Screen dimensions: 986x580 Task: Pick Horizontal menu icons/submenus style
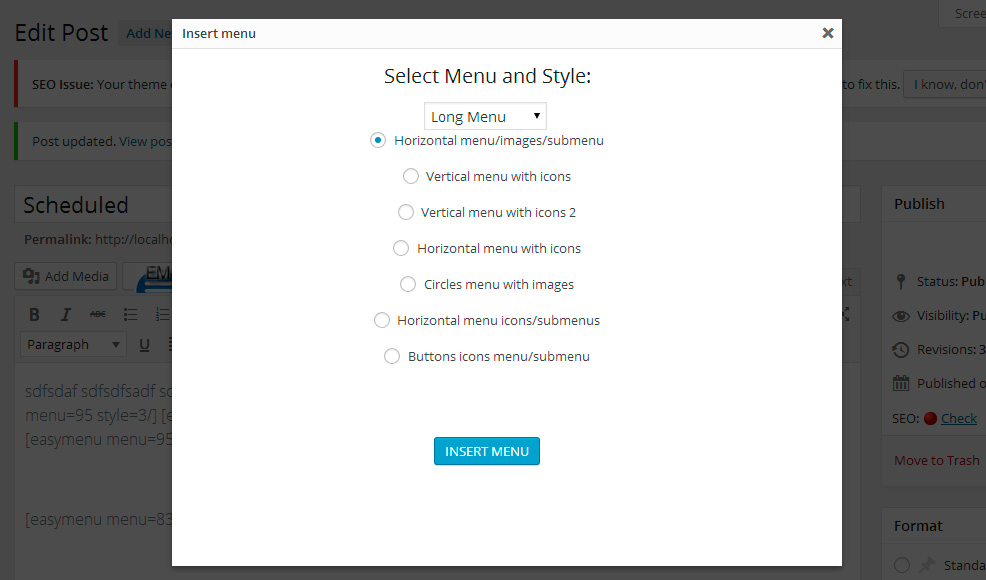point(382,321)
